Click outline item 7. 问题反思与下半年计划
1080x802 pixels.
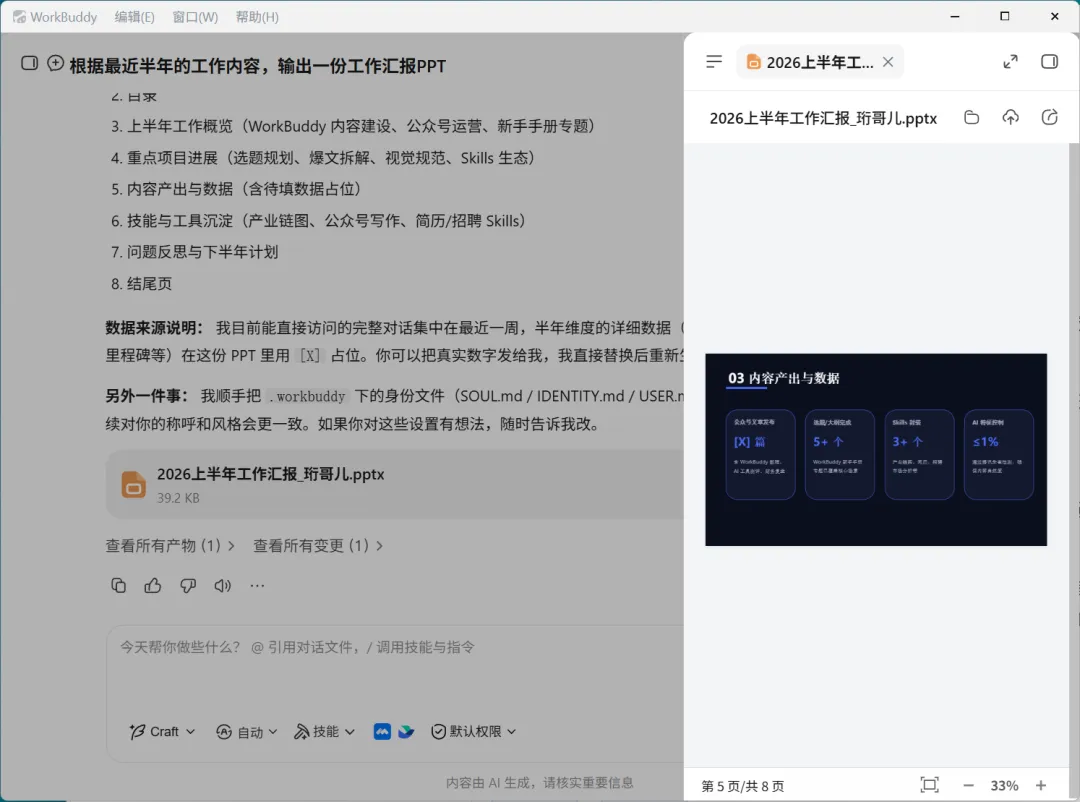[194, 252]
